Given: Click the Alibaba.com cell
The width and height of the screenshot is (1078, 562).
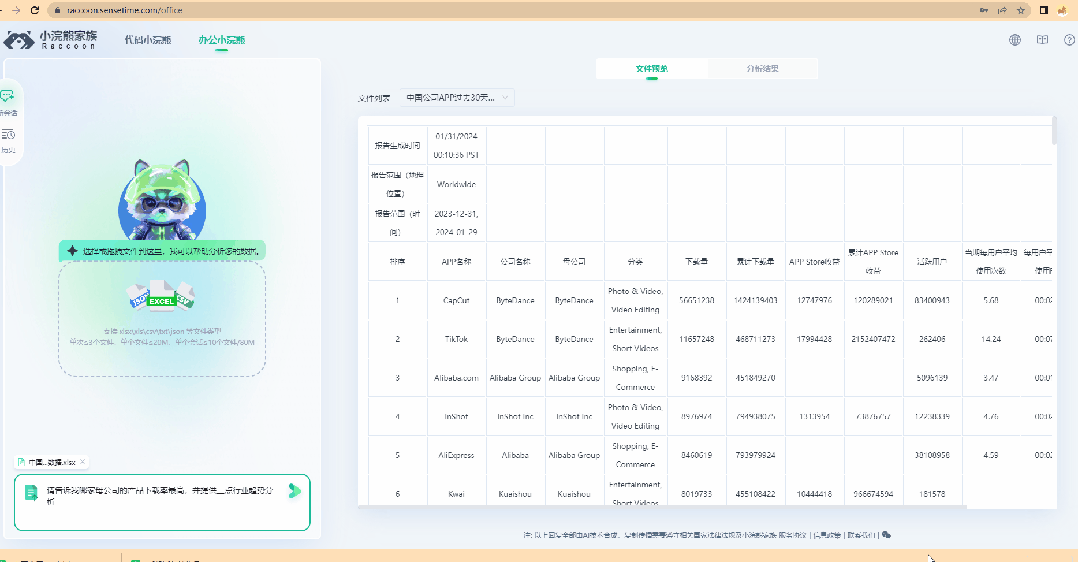Looking at the screenshot, I should pyautogui.click(x=456, y=378).
